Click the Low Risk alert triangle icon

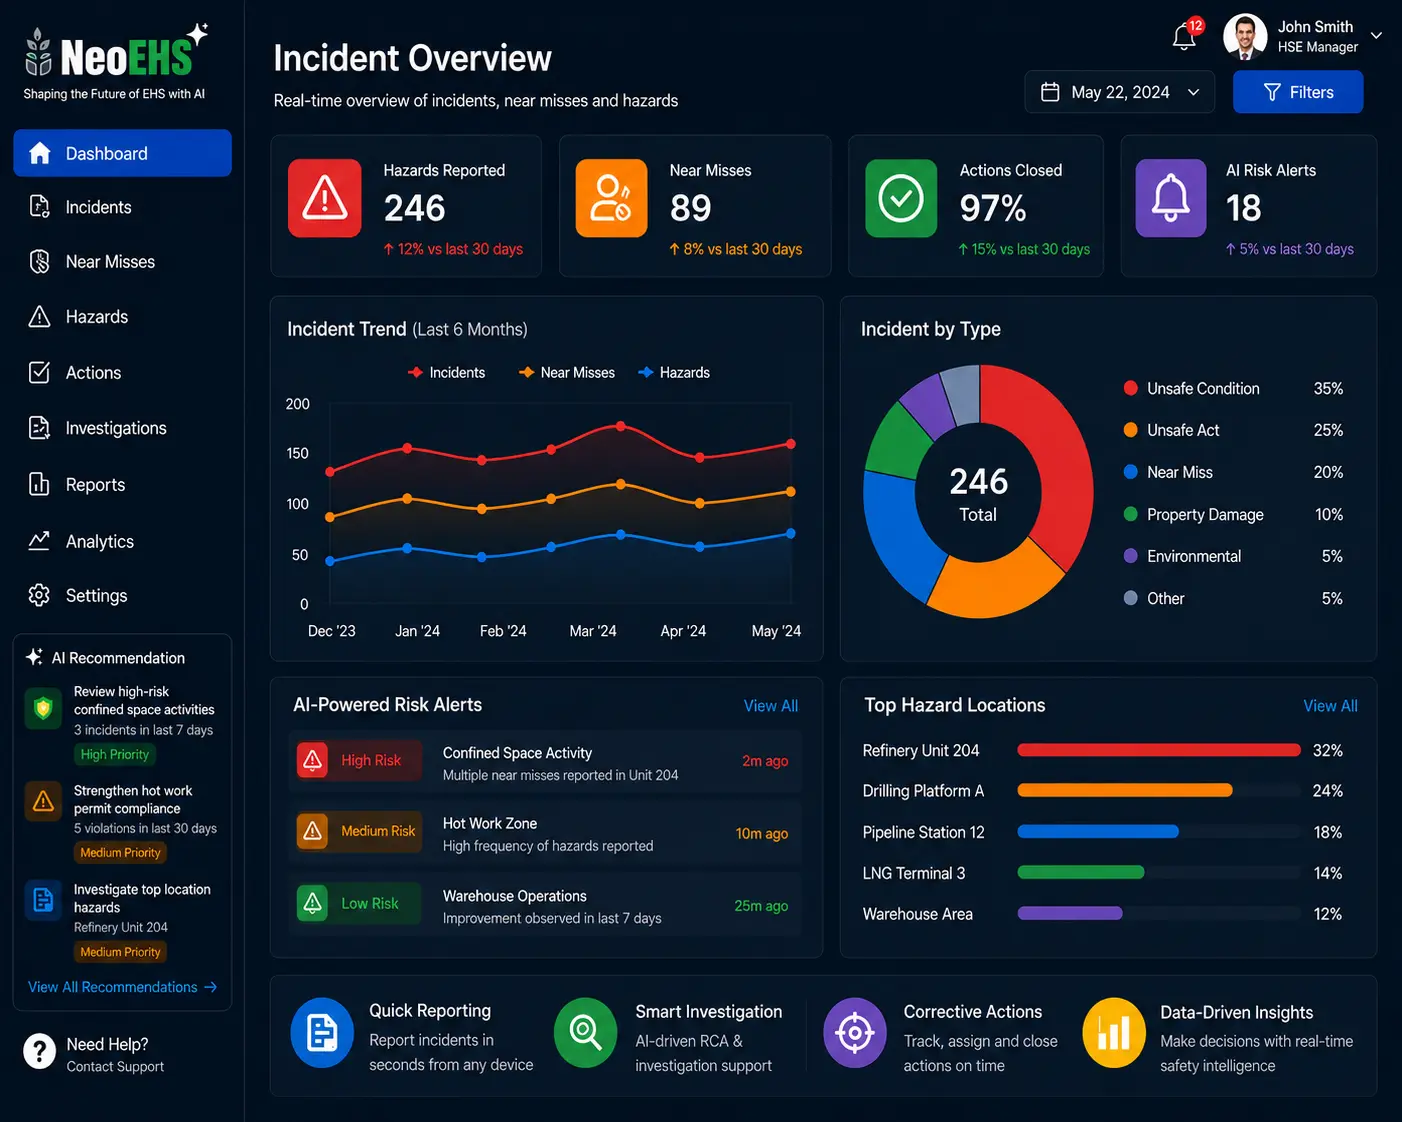point(313,903)
